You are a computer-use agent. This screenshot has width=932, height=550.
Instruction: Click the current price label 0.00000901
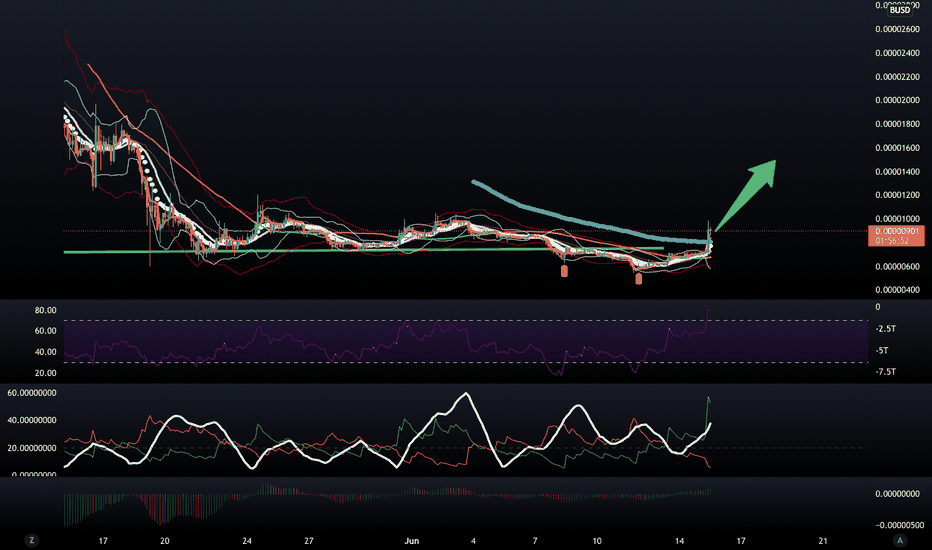point(896,231)
